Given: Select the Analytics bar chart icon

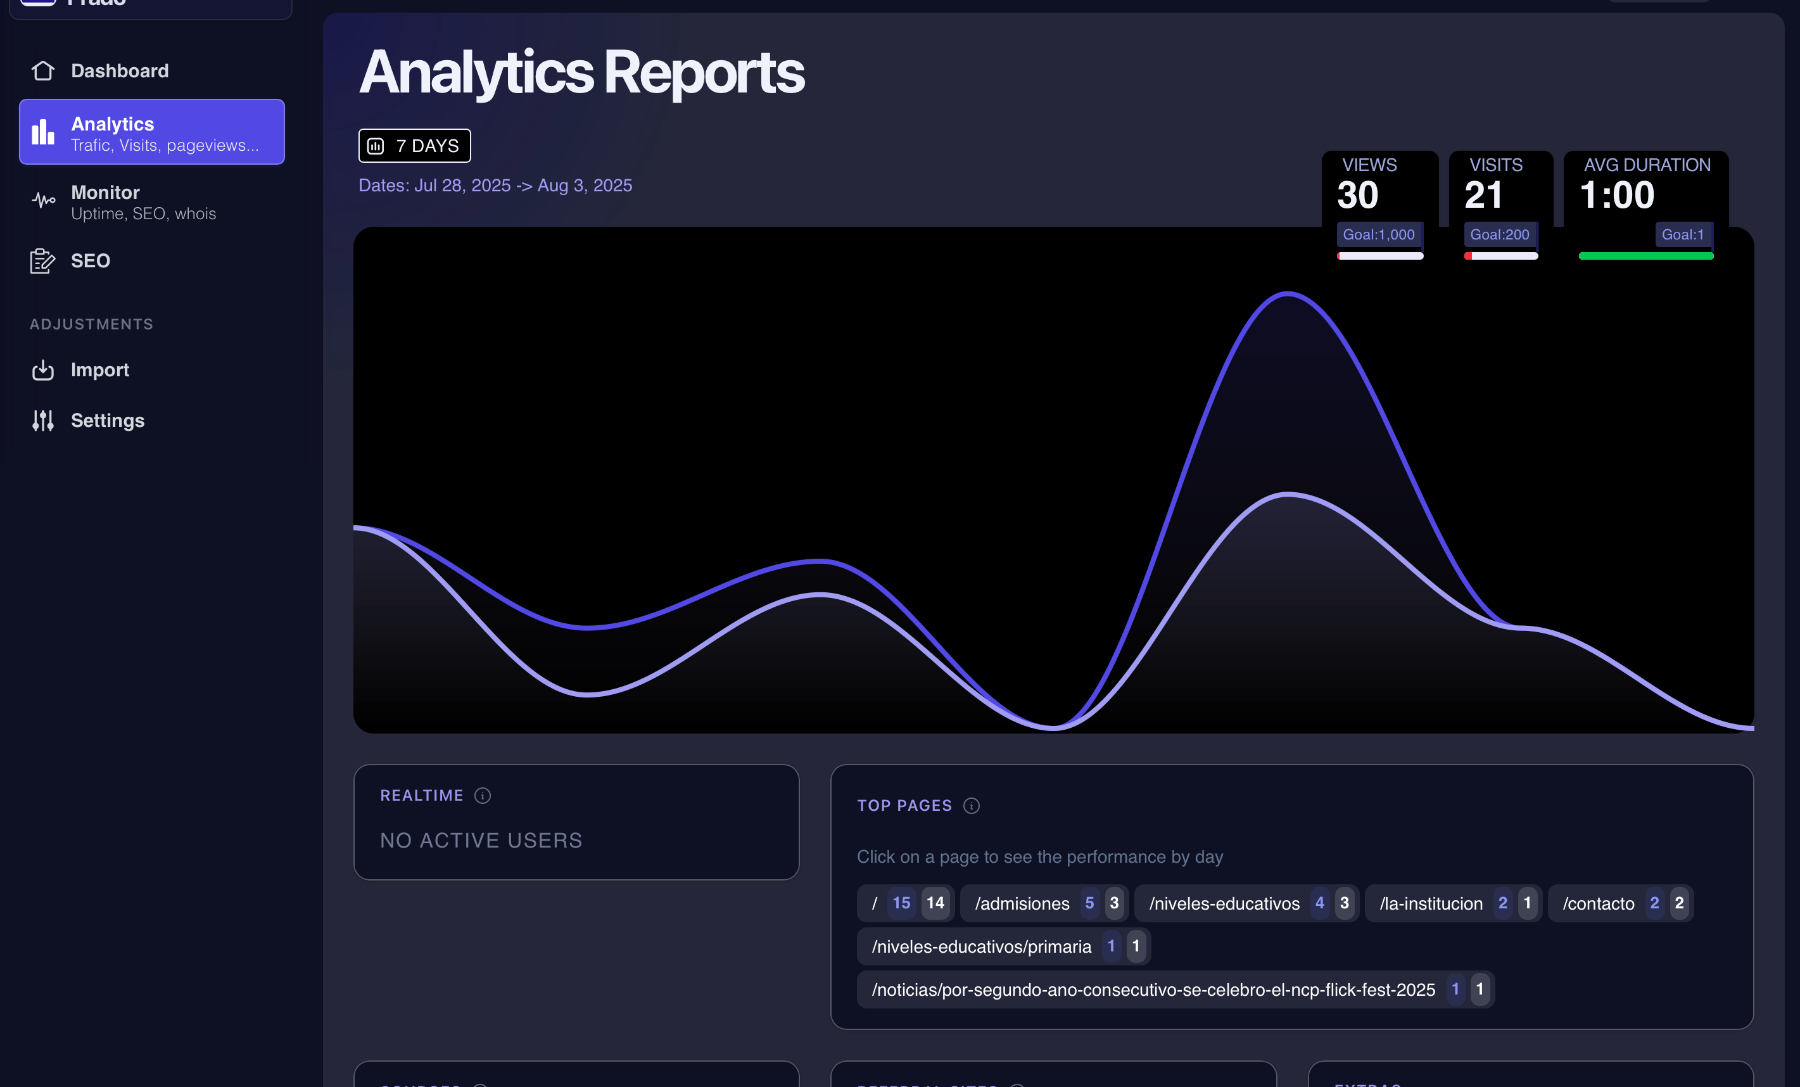Looking at the screenshot, I should click(43, 131).
